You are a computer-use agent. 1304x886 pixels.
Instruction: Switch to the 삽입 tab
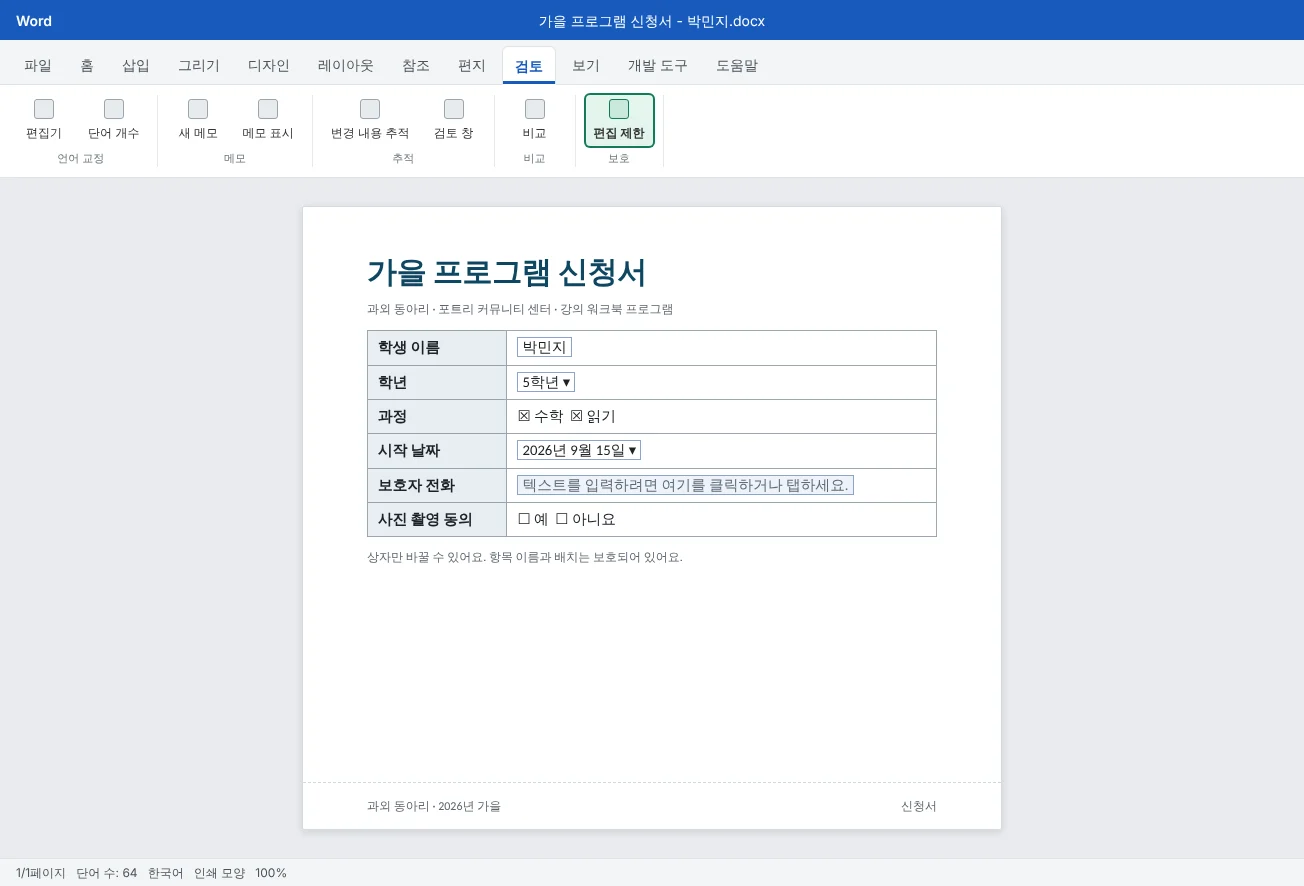click(x=136, y=66)
